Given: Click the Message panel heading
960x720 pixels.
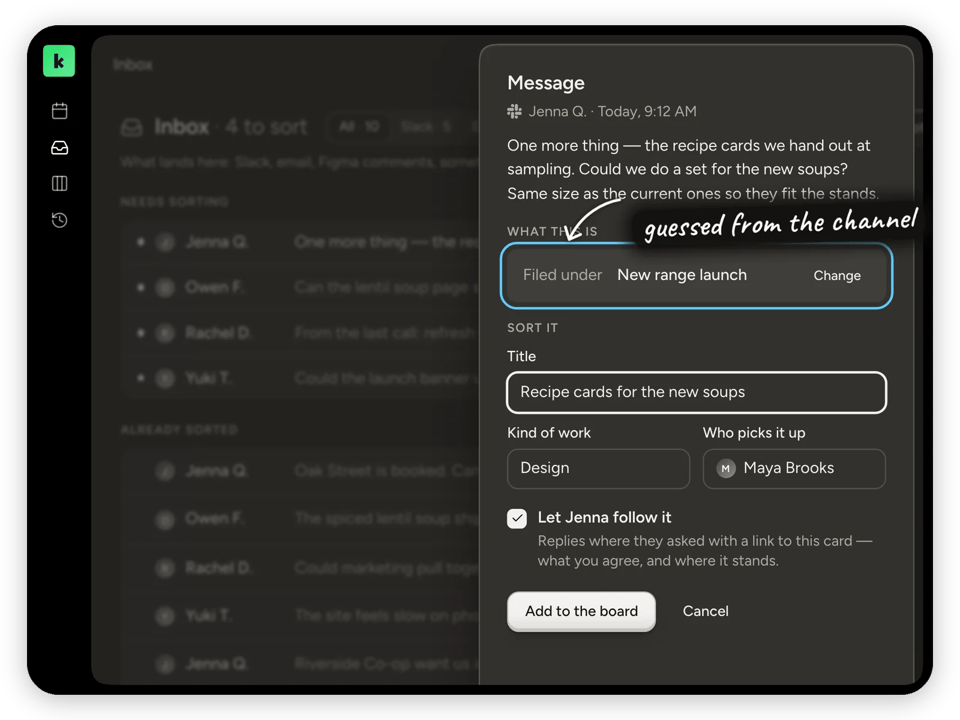Looking at the screenshot, I should click(546, 83).
